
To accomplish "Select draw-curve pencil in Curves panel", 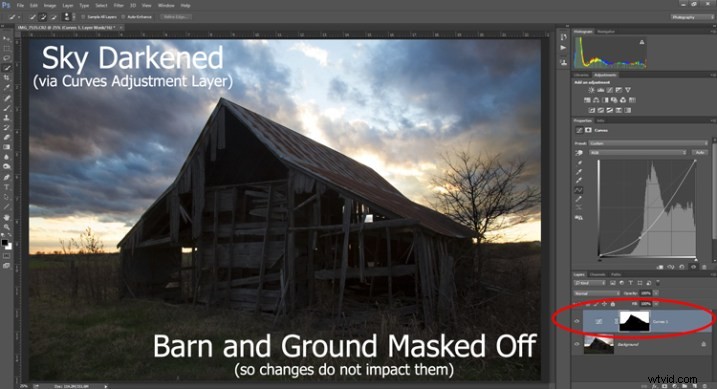I will (x=579, y=199).
